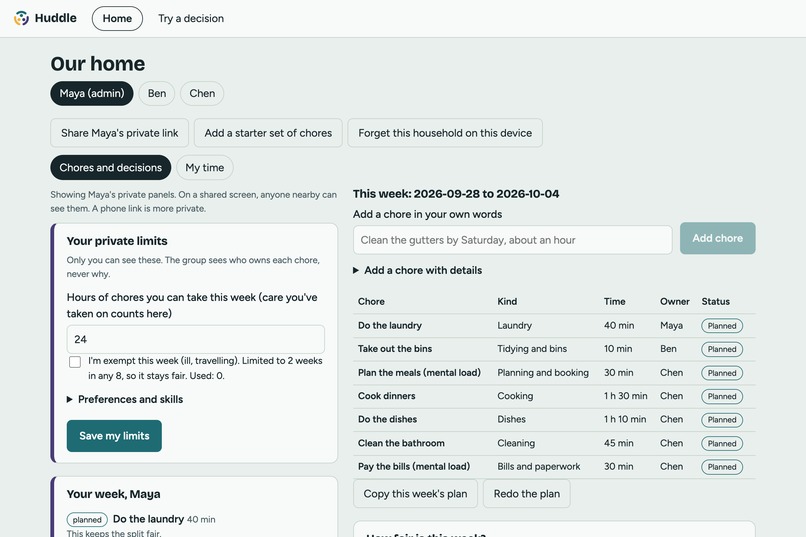Click the Add chore button
Screen dimensions: 806x537
(x=718, y=238)
